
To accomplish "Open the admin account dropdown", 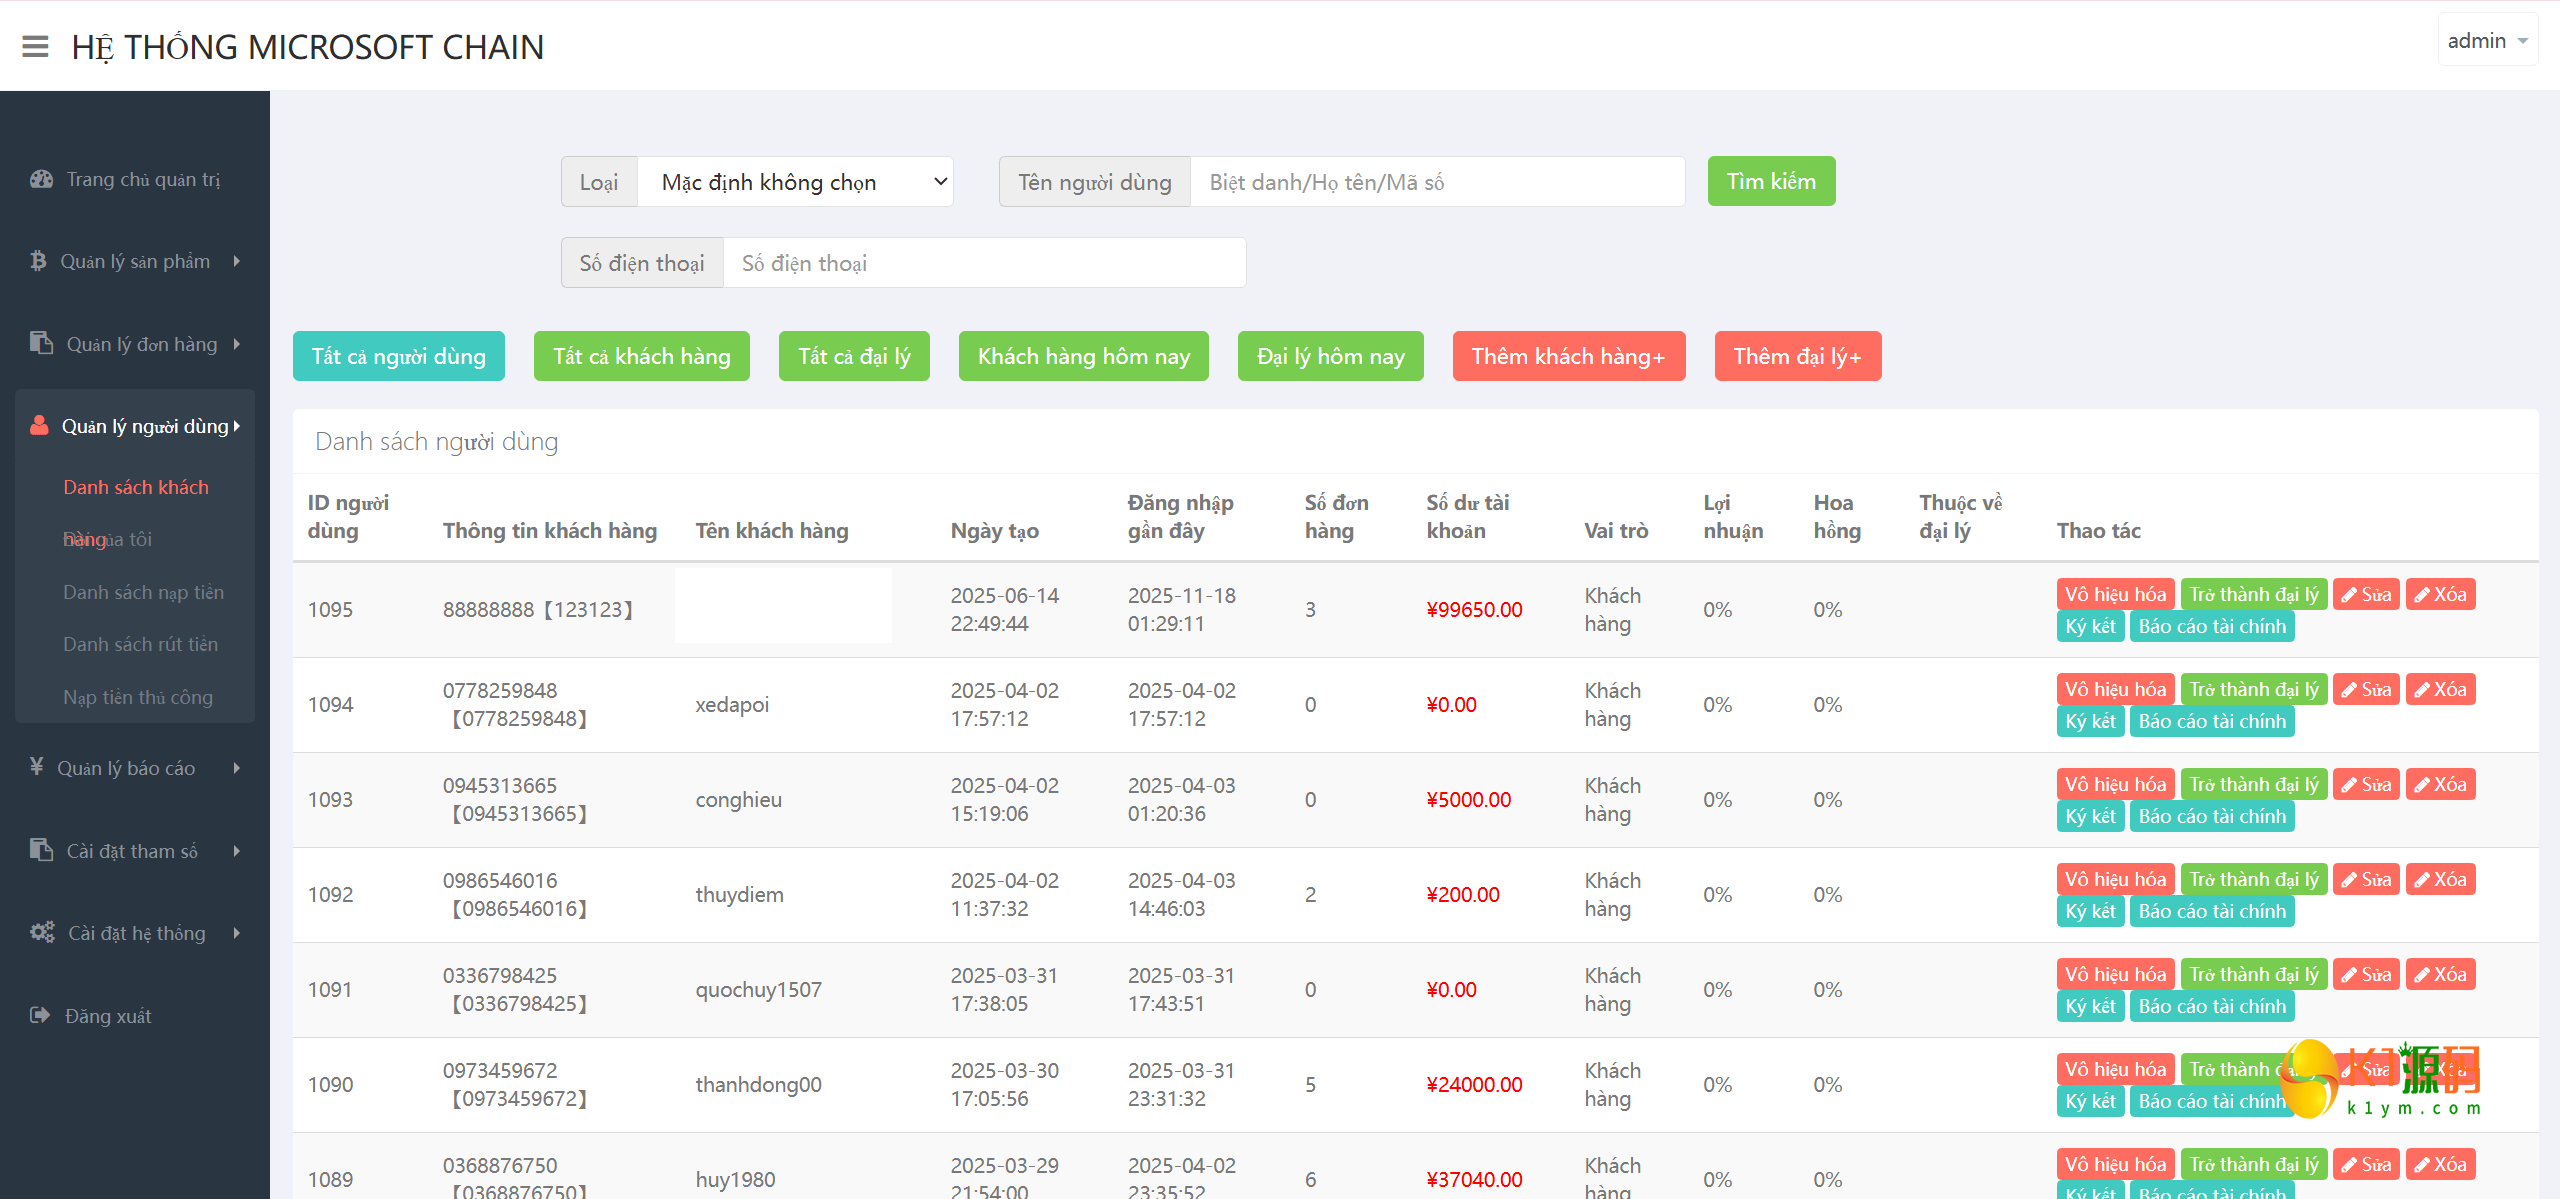I will [2487, 41].
